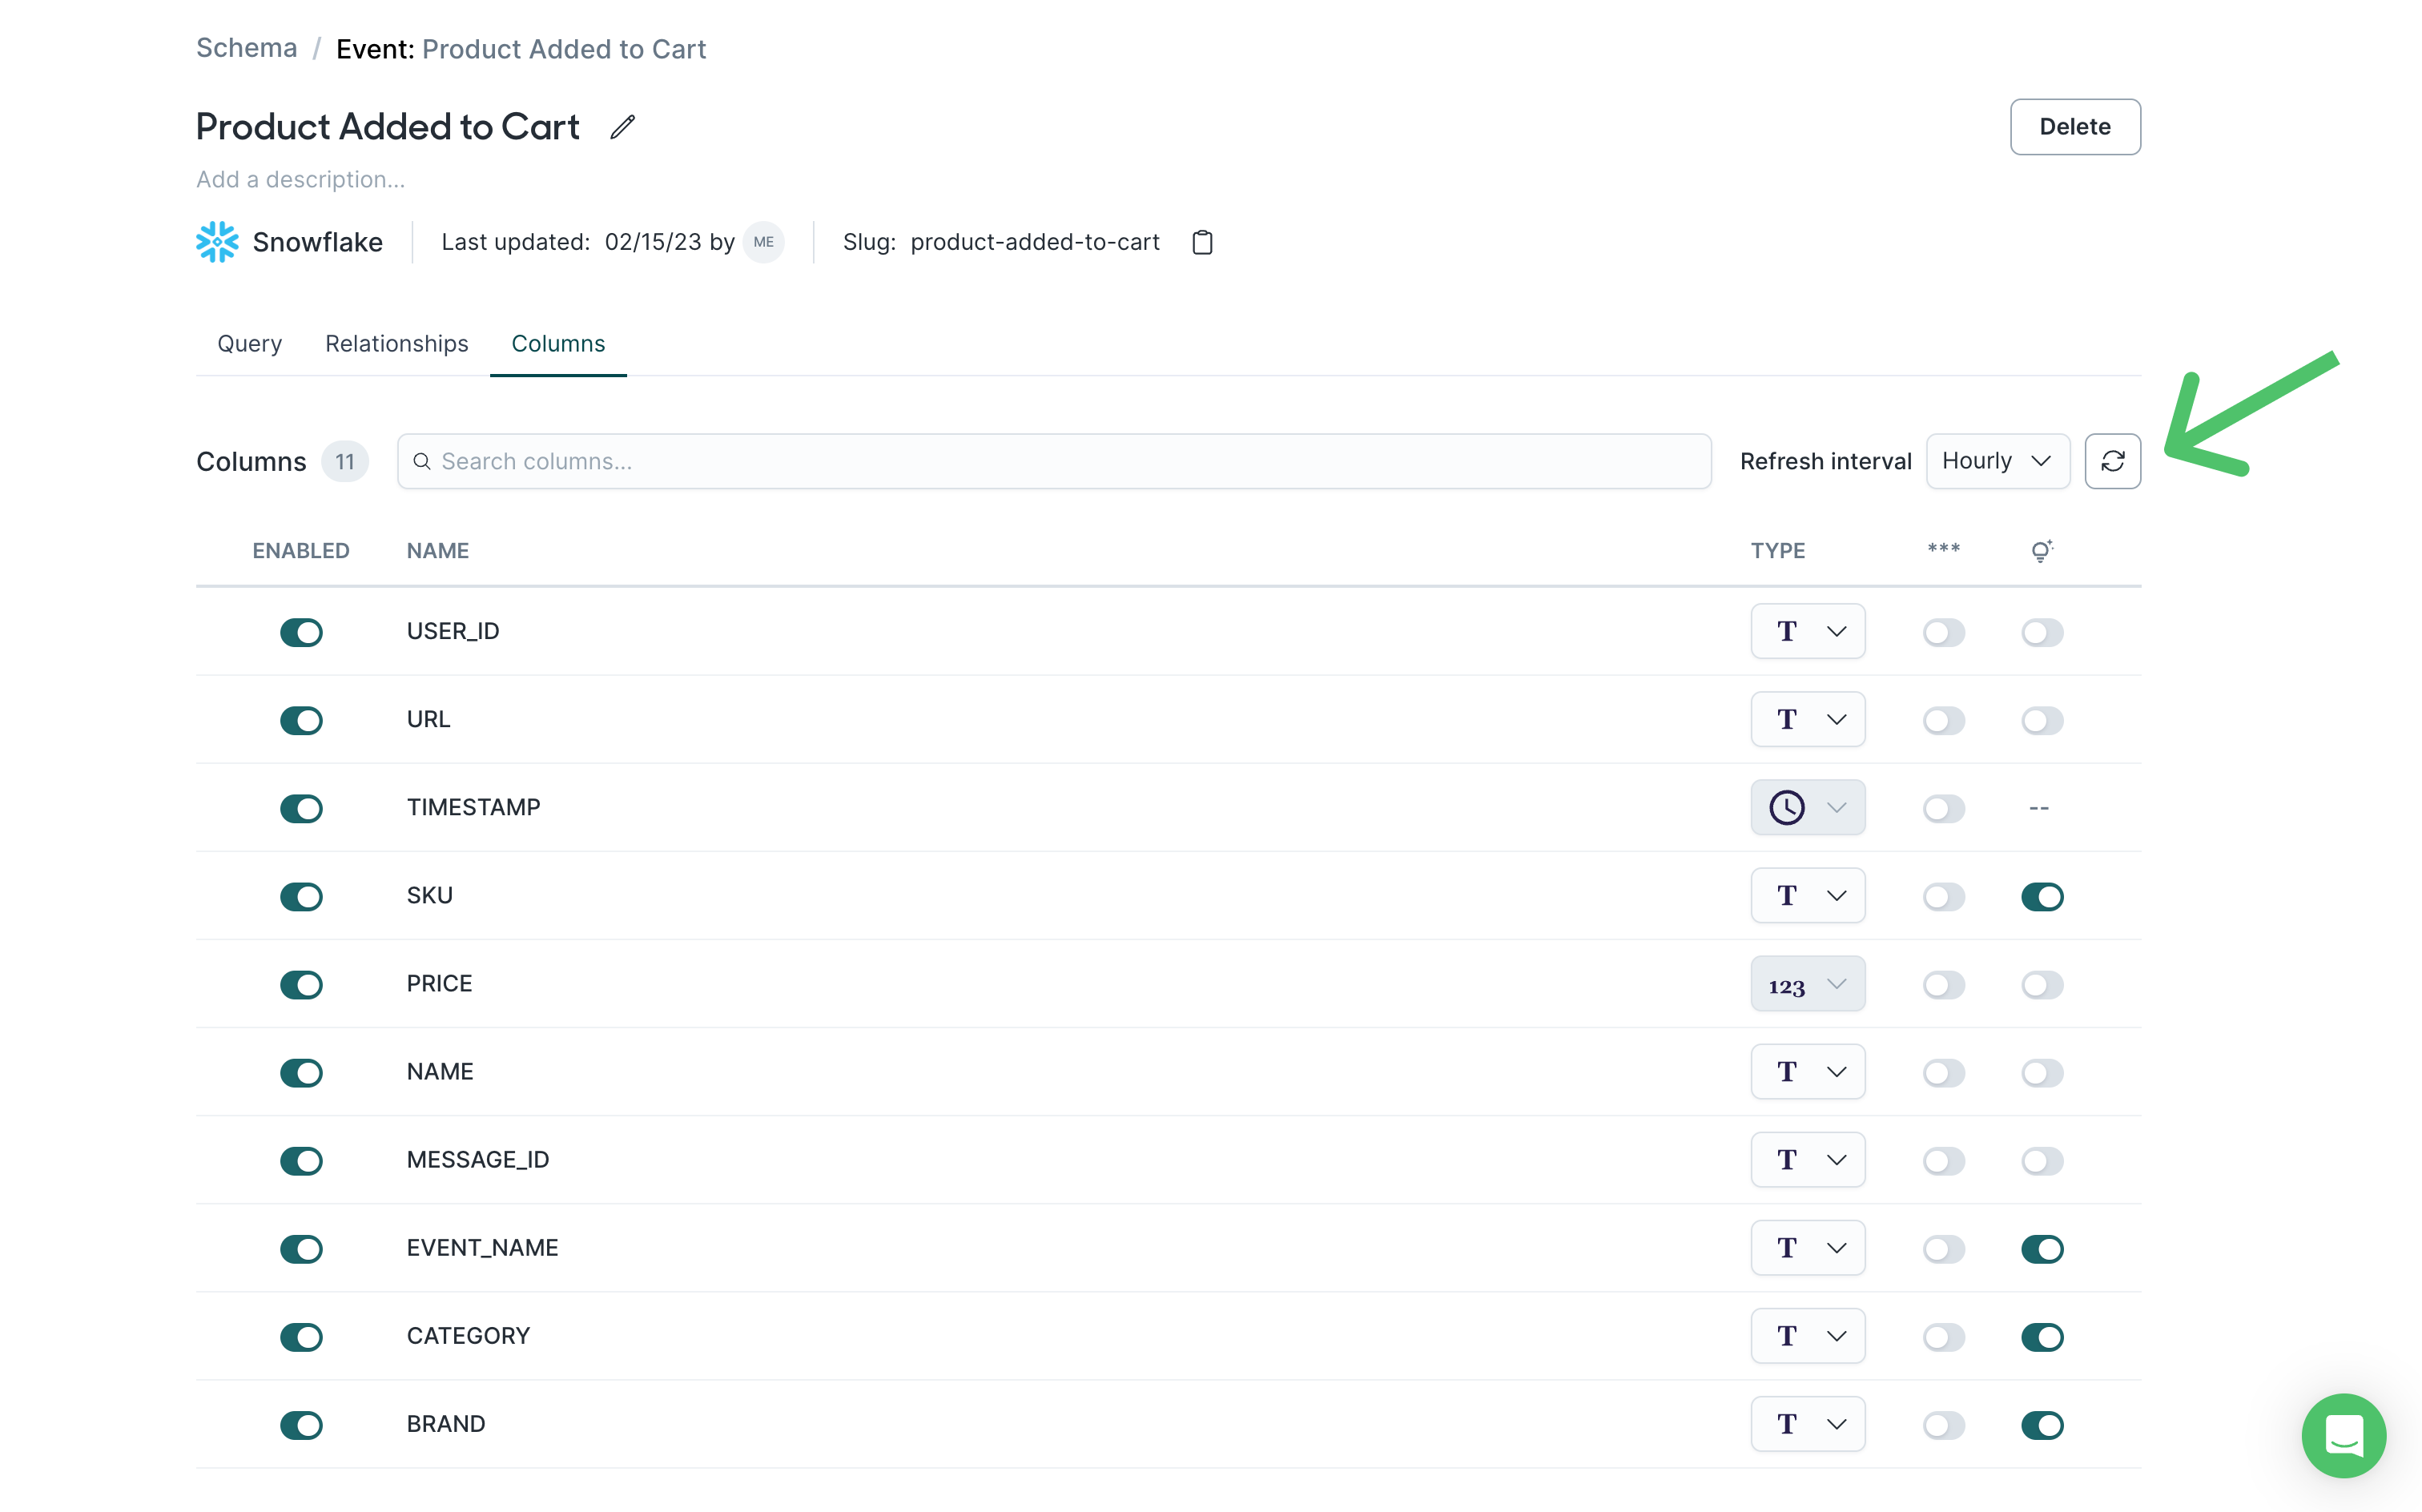
Task: Enable redaction toggle for TIMESTAMP
Action: point(1944,808)
